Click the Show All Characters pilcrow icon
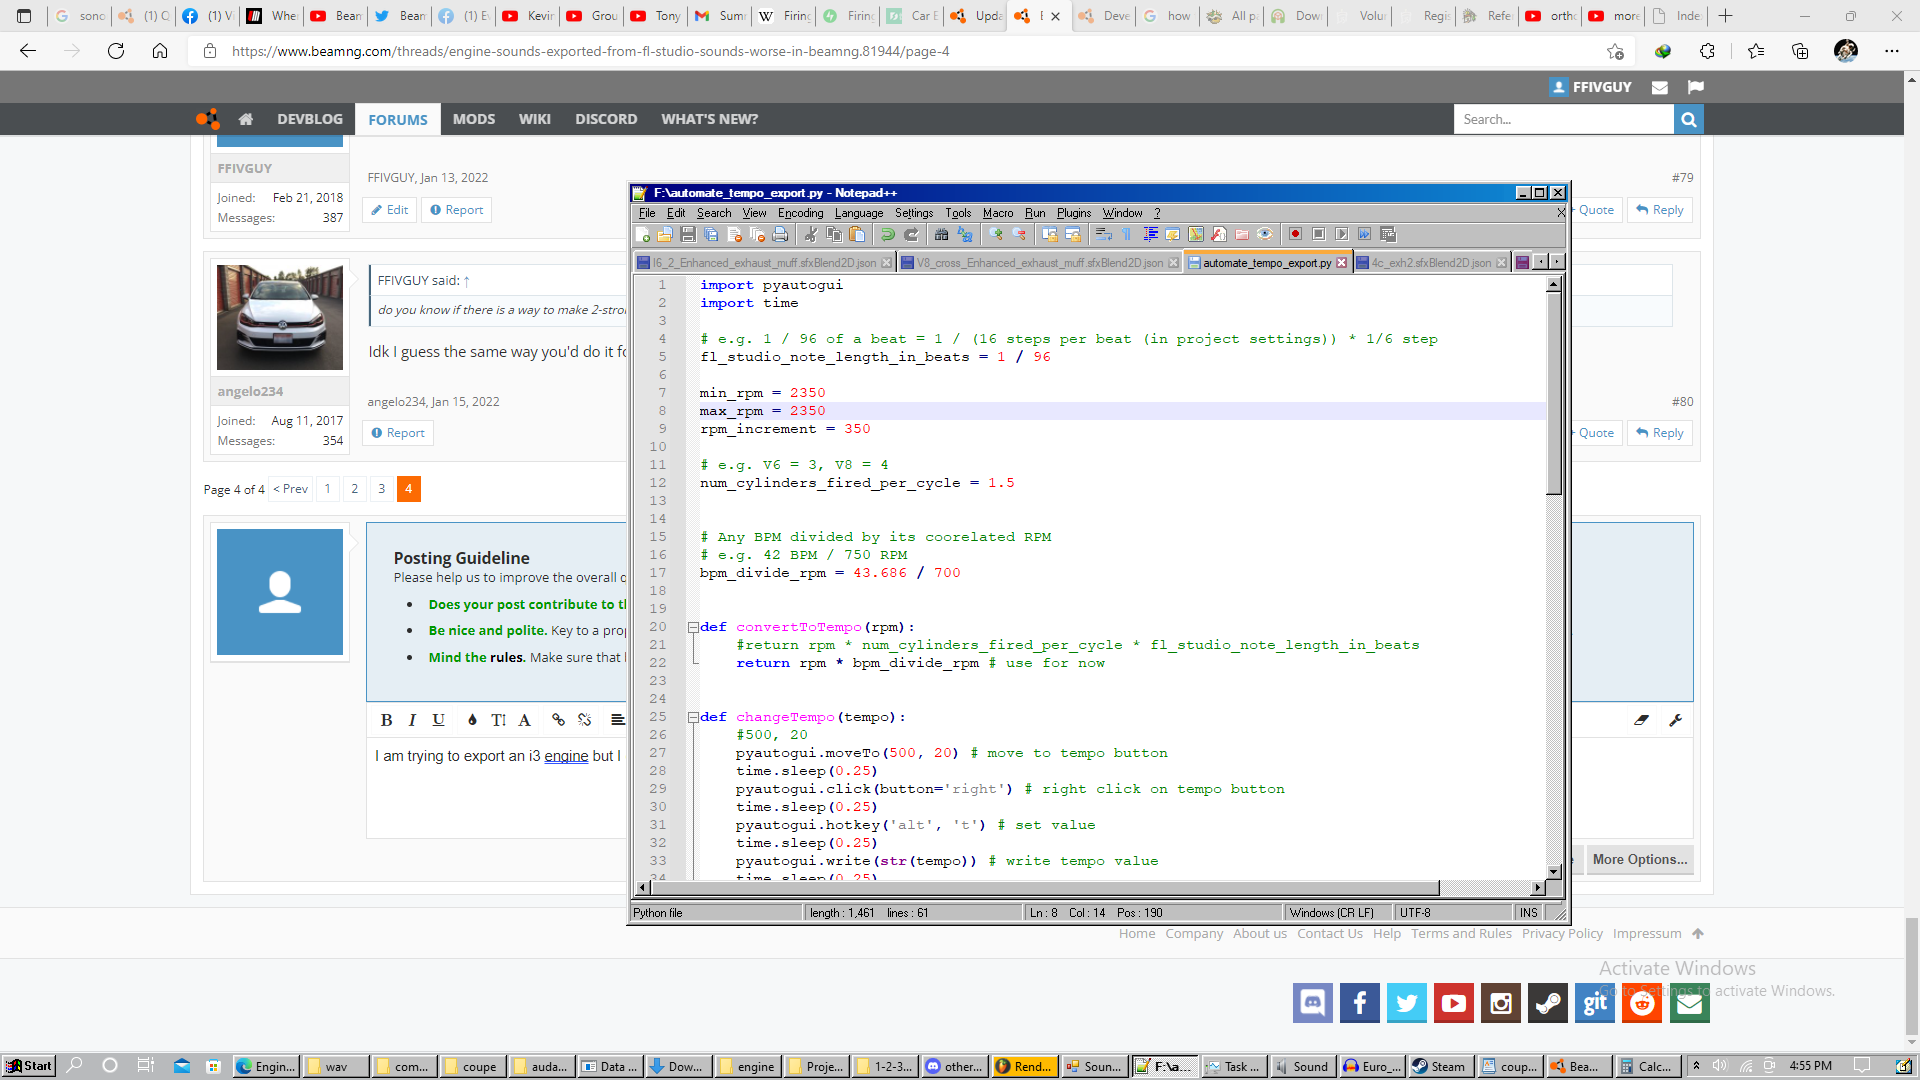Screen dimensions: 1920x1080 click(1126, 234)
